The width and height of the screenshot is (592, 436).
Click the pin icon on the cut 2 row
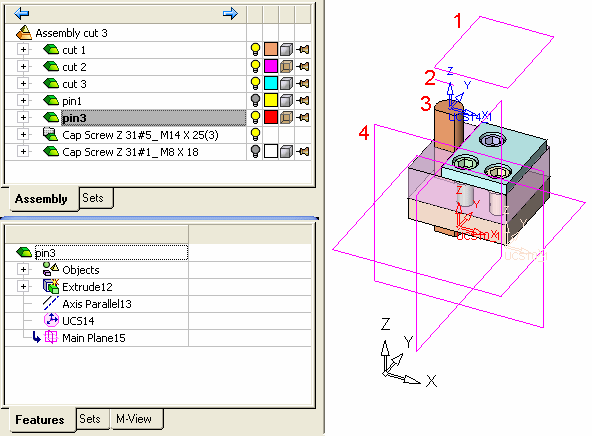tap(303, 66)
